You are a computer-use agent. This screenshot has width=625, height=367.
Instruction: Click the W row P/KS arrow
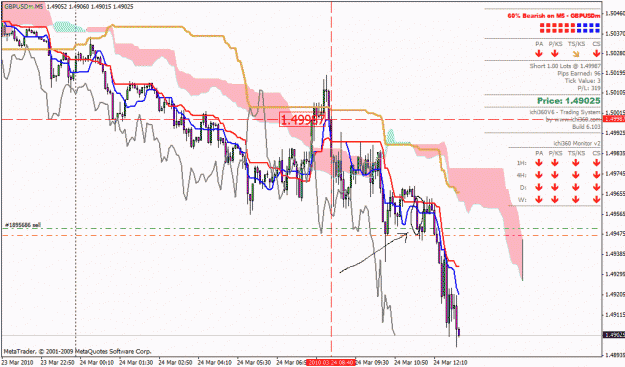click(x=555, y=200)
